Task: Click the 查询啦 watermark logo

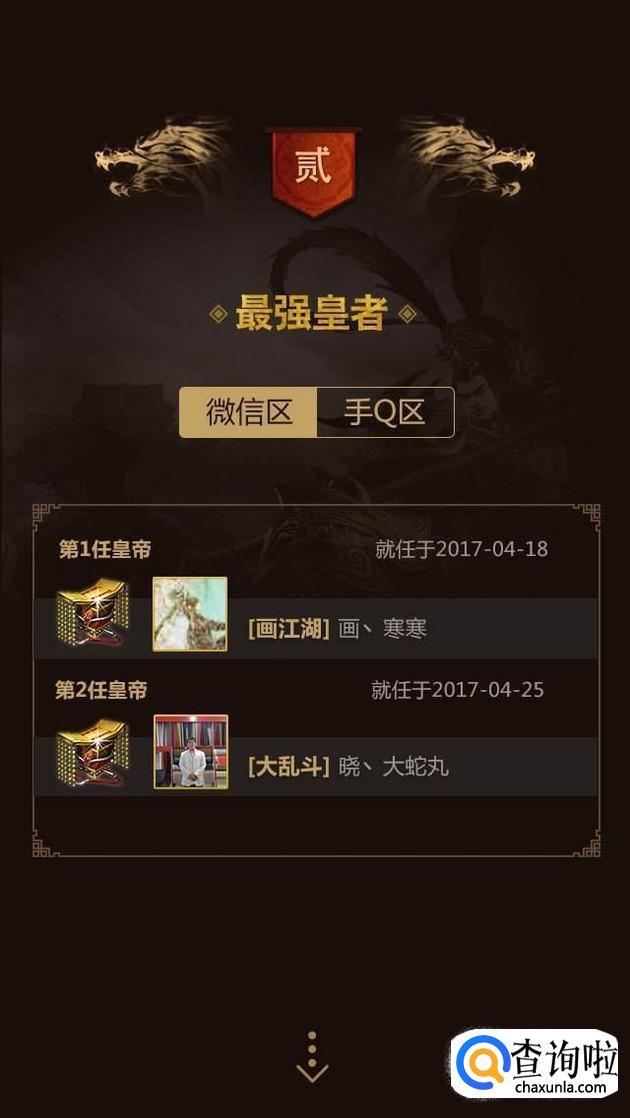Action: click(535, 1063)
